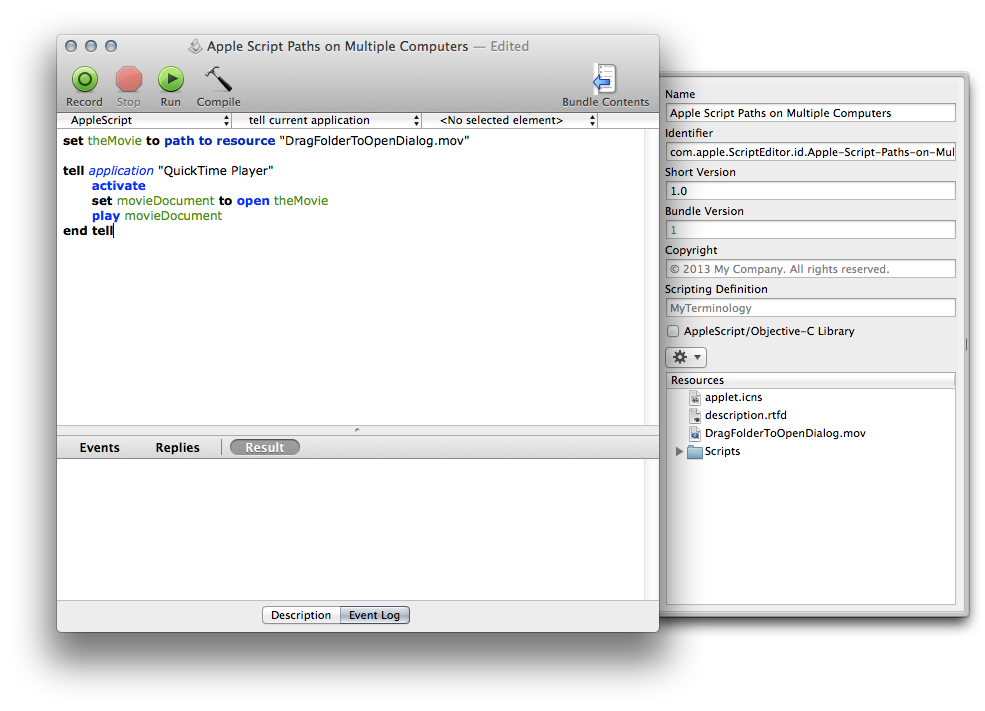
Task: Close the script editor window
Action: (x=71, y=46)
